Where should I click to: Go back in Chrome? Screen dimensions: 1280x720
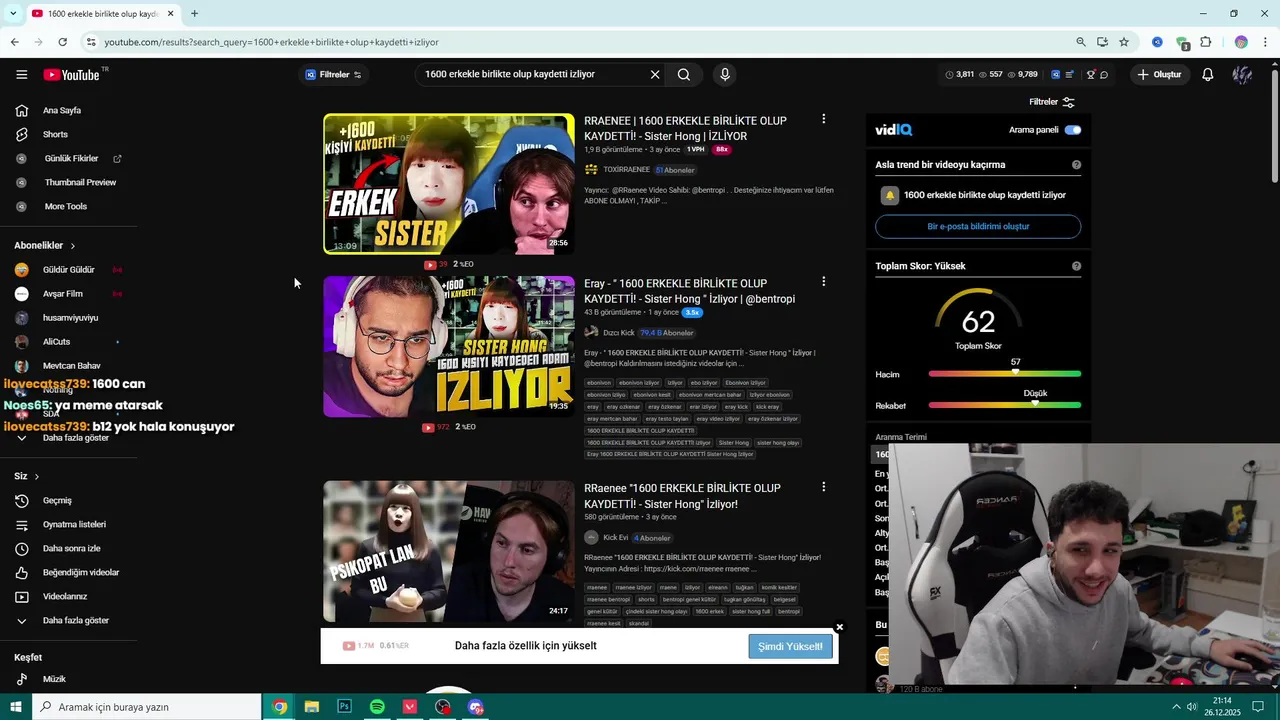click(14, 42)
